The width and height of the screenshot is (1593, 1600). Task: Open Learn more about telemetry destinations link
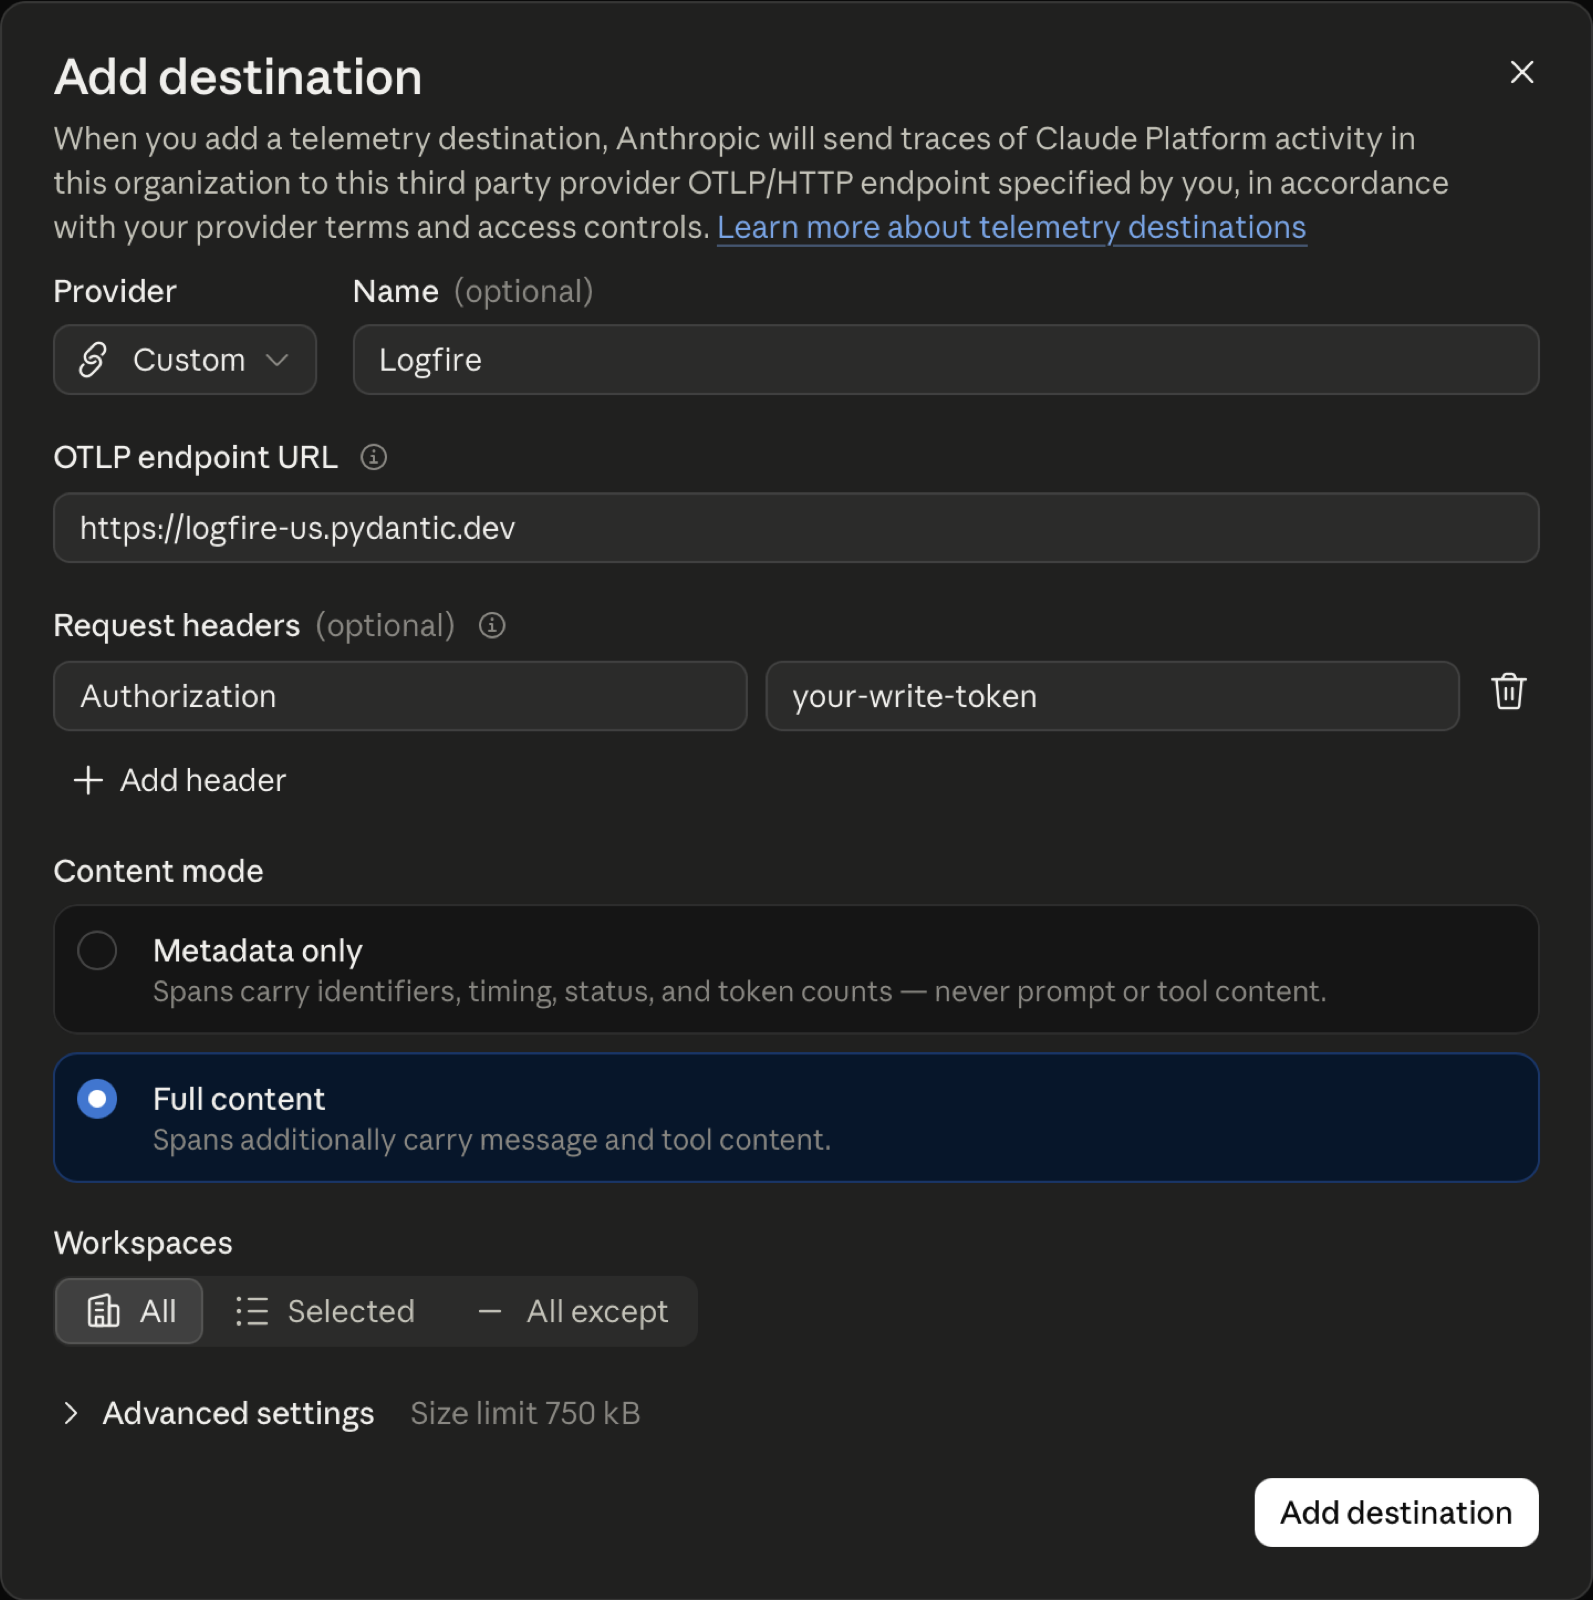1012,227
